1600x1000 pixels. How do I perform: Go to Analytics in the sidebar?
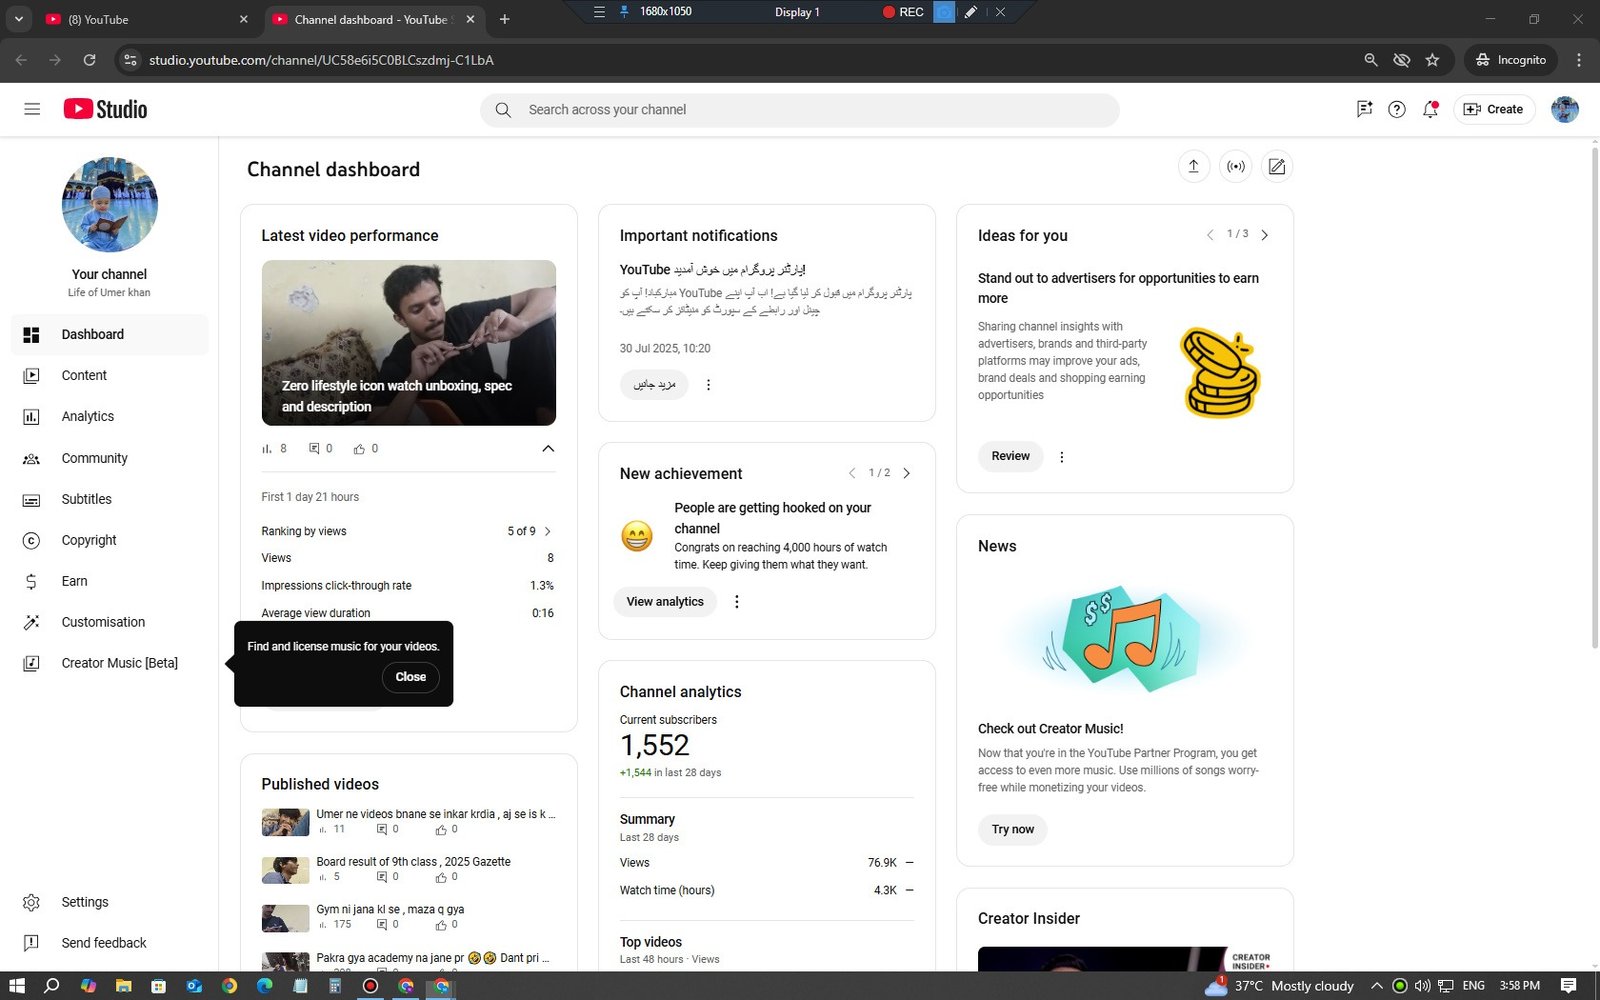tap(110, 416)
